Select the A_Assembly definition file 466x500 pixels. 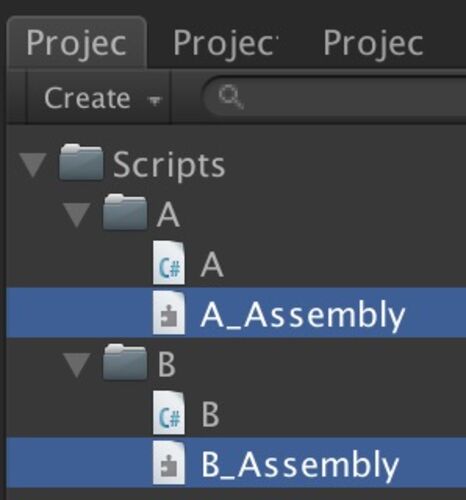pyautogui.click(x=236, y=313)
